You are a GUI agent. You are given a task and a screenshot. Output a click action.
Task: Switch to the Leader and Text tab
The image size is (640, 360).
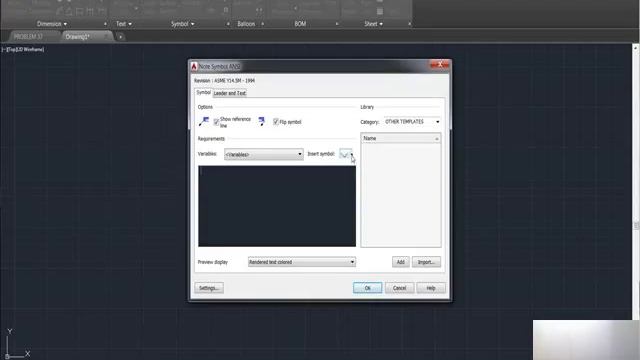pyautogui.click(x=230, y=93)
